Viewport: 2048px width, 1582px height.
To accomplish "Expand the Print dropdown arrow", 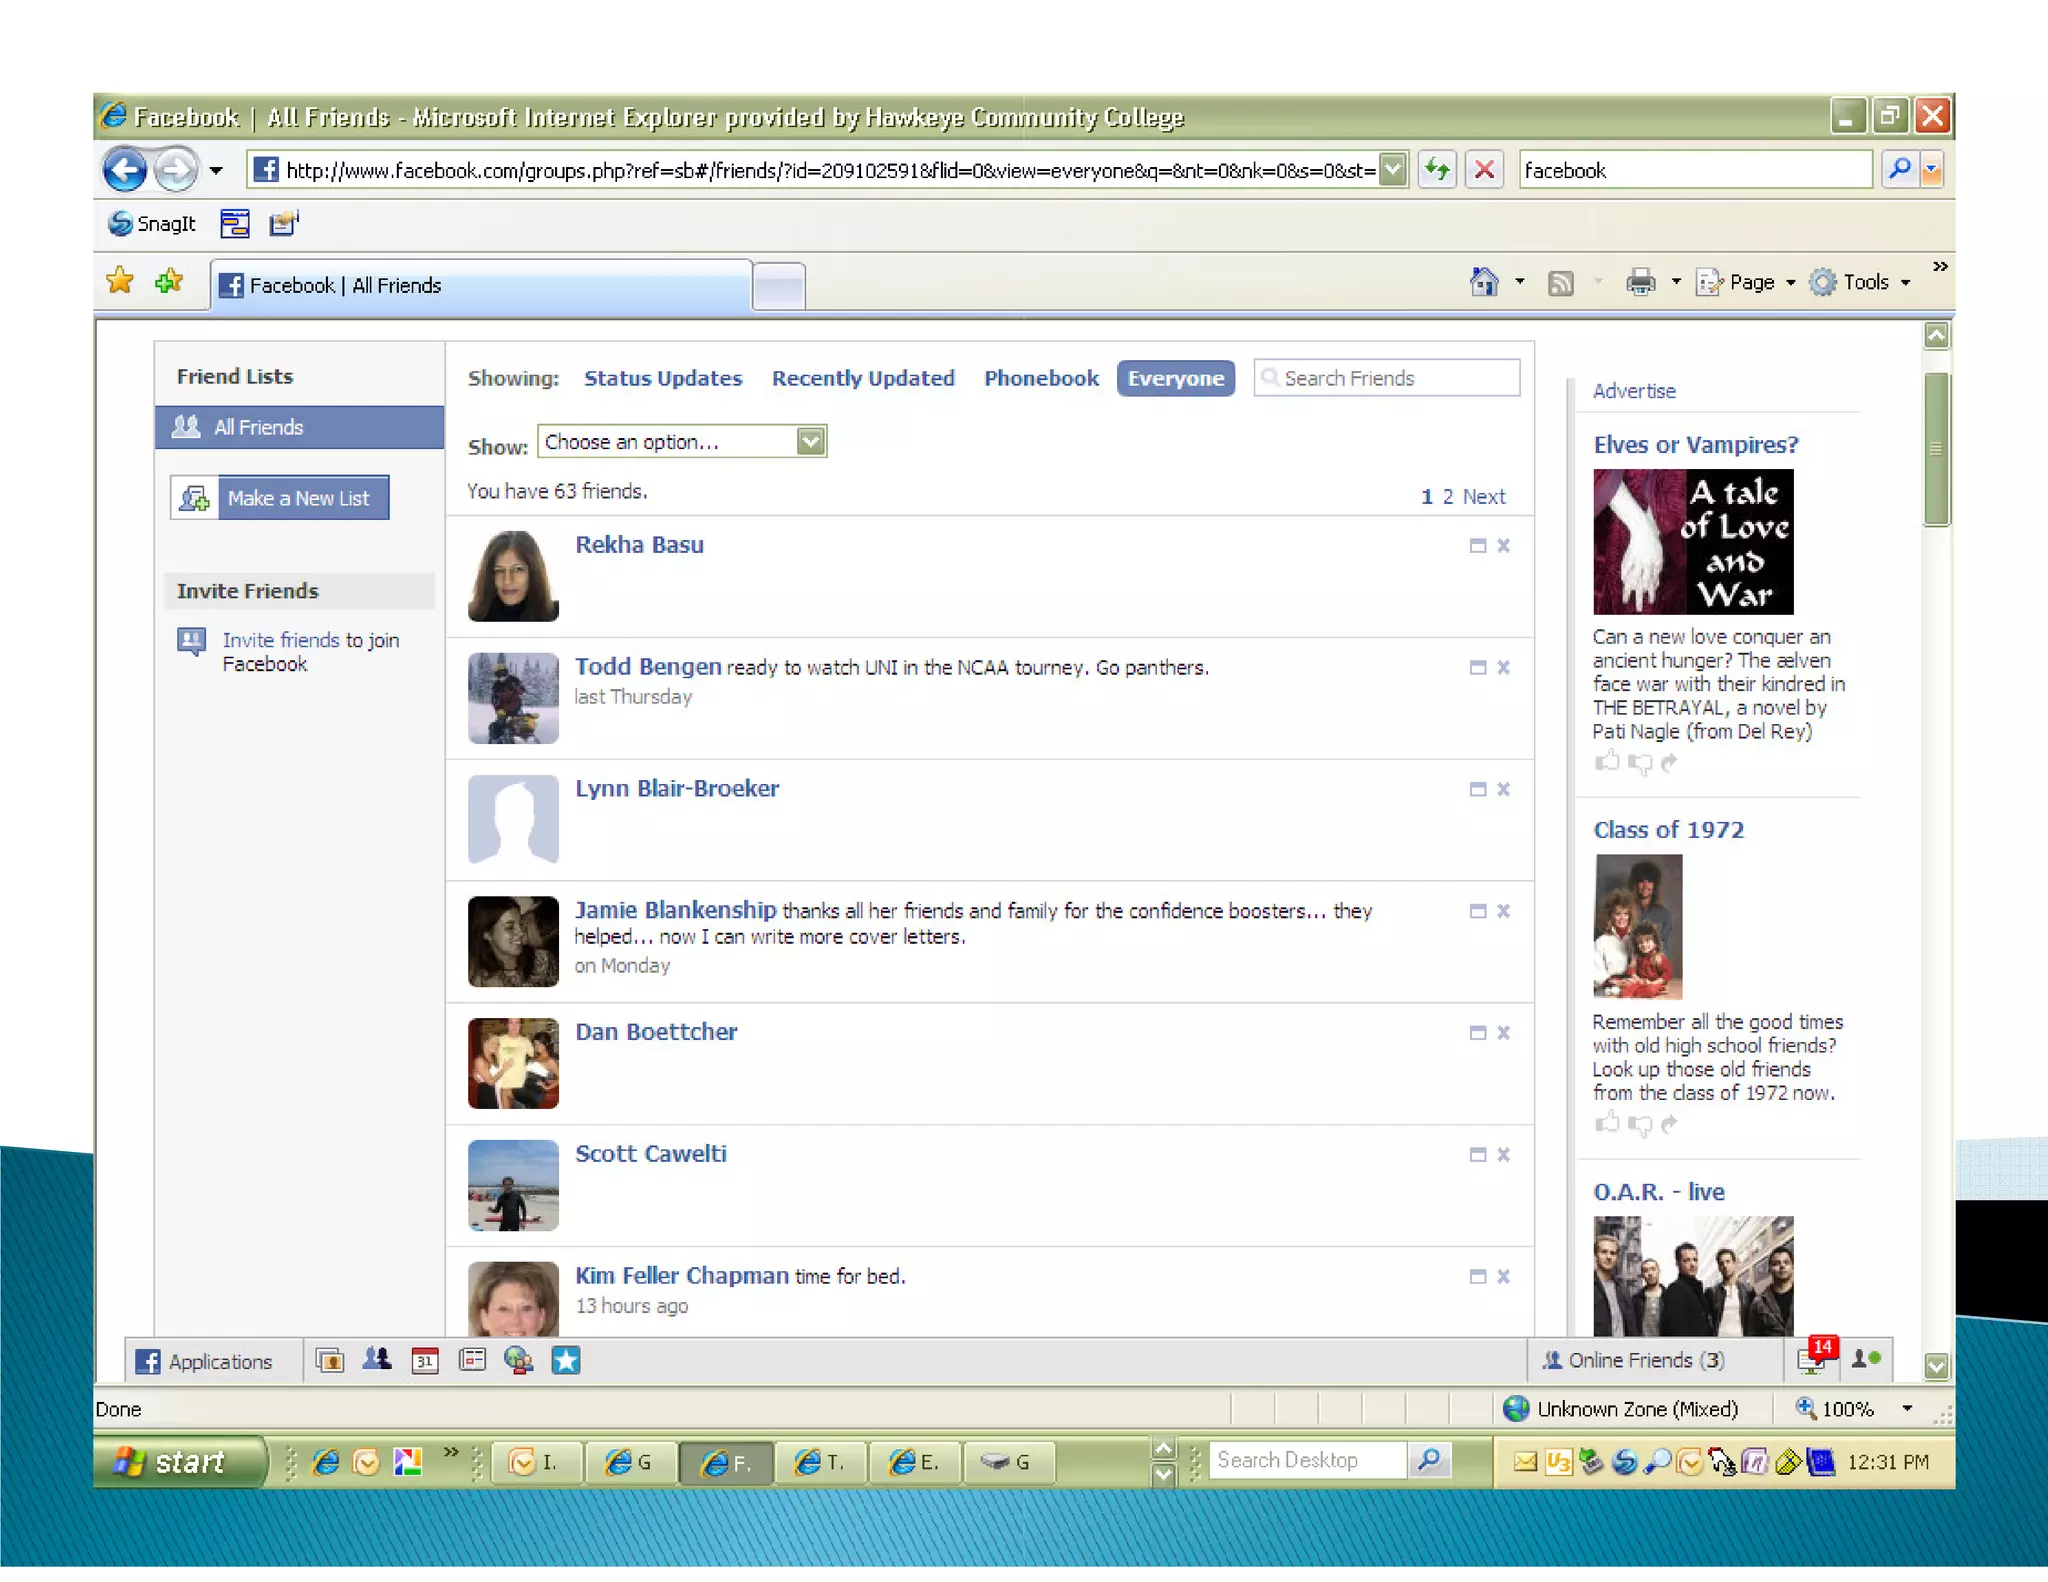I will pos(1676,283).
